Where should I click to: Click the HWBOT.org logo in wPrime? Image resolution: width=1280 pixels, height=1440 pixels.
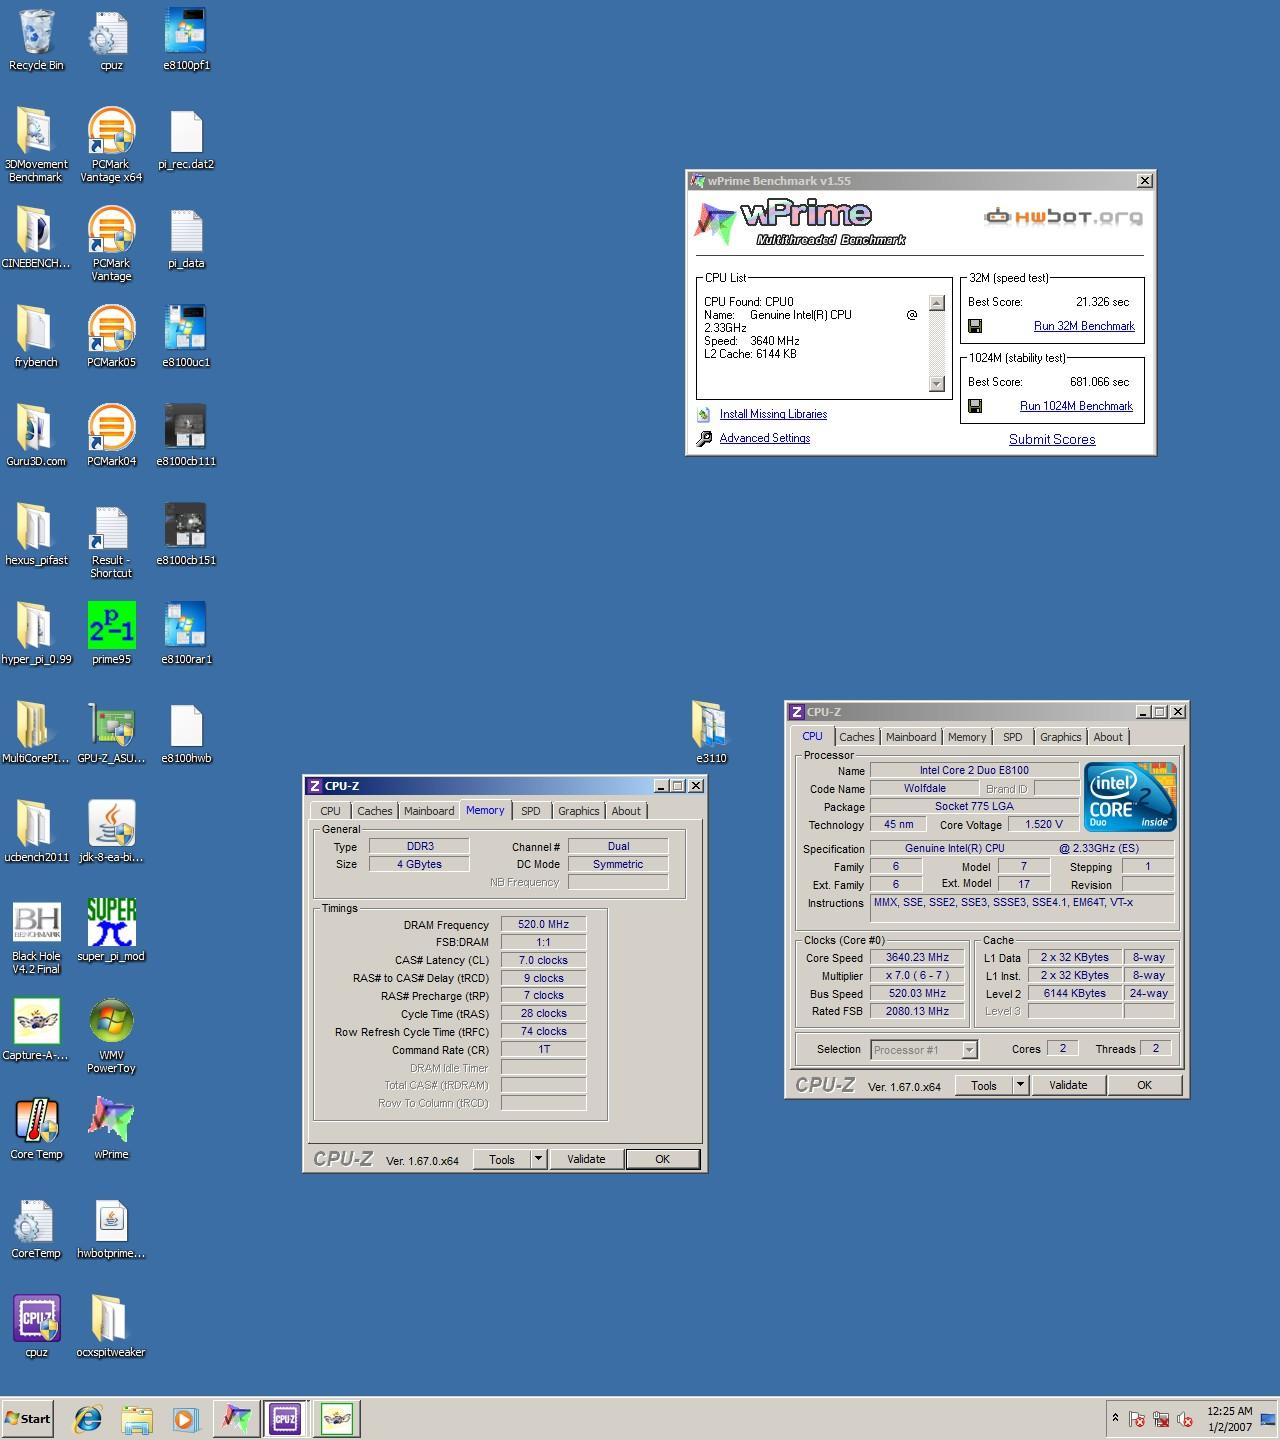[1063, 216]
